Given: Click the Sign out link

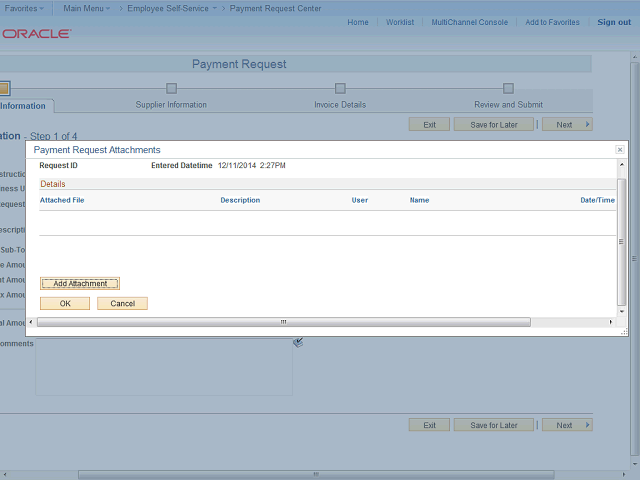Looking at the screenshot, I should pyautogui.click(x=613, y=22).
